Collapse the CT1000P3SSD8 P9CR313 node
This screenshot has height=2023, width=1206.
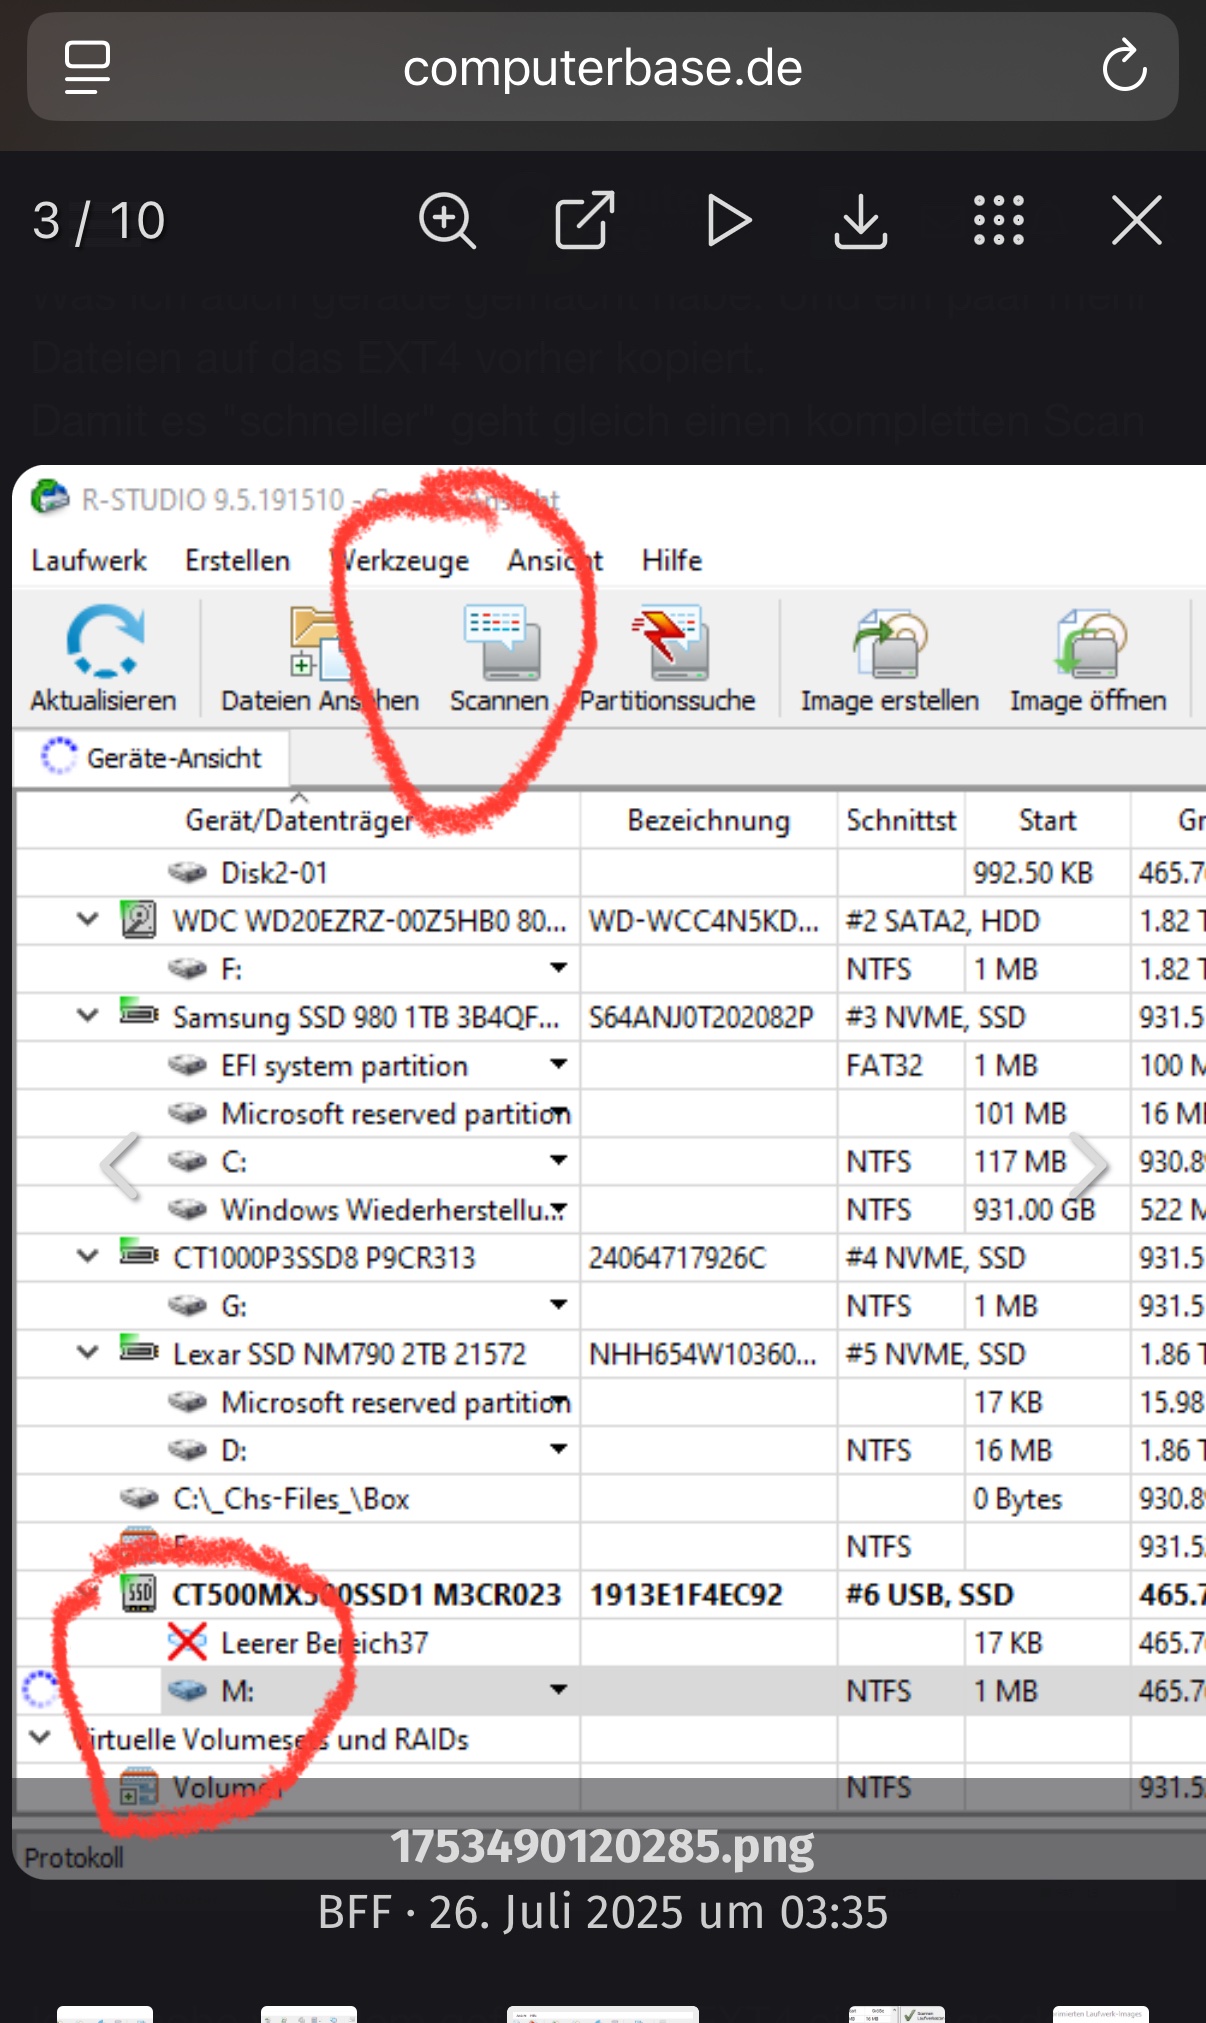tap(88, 1255)
